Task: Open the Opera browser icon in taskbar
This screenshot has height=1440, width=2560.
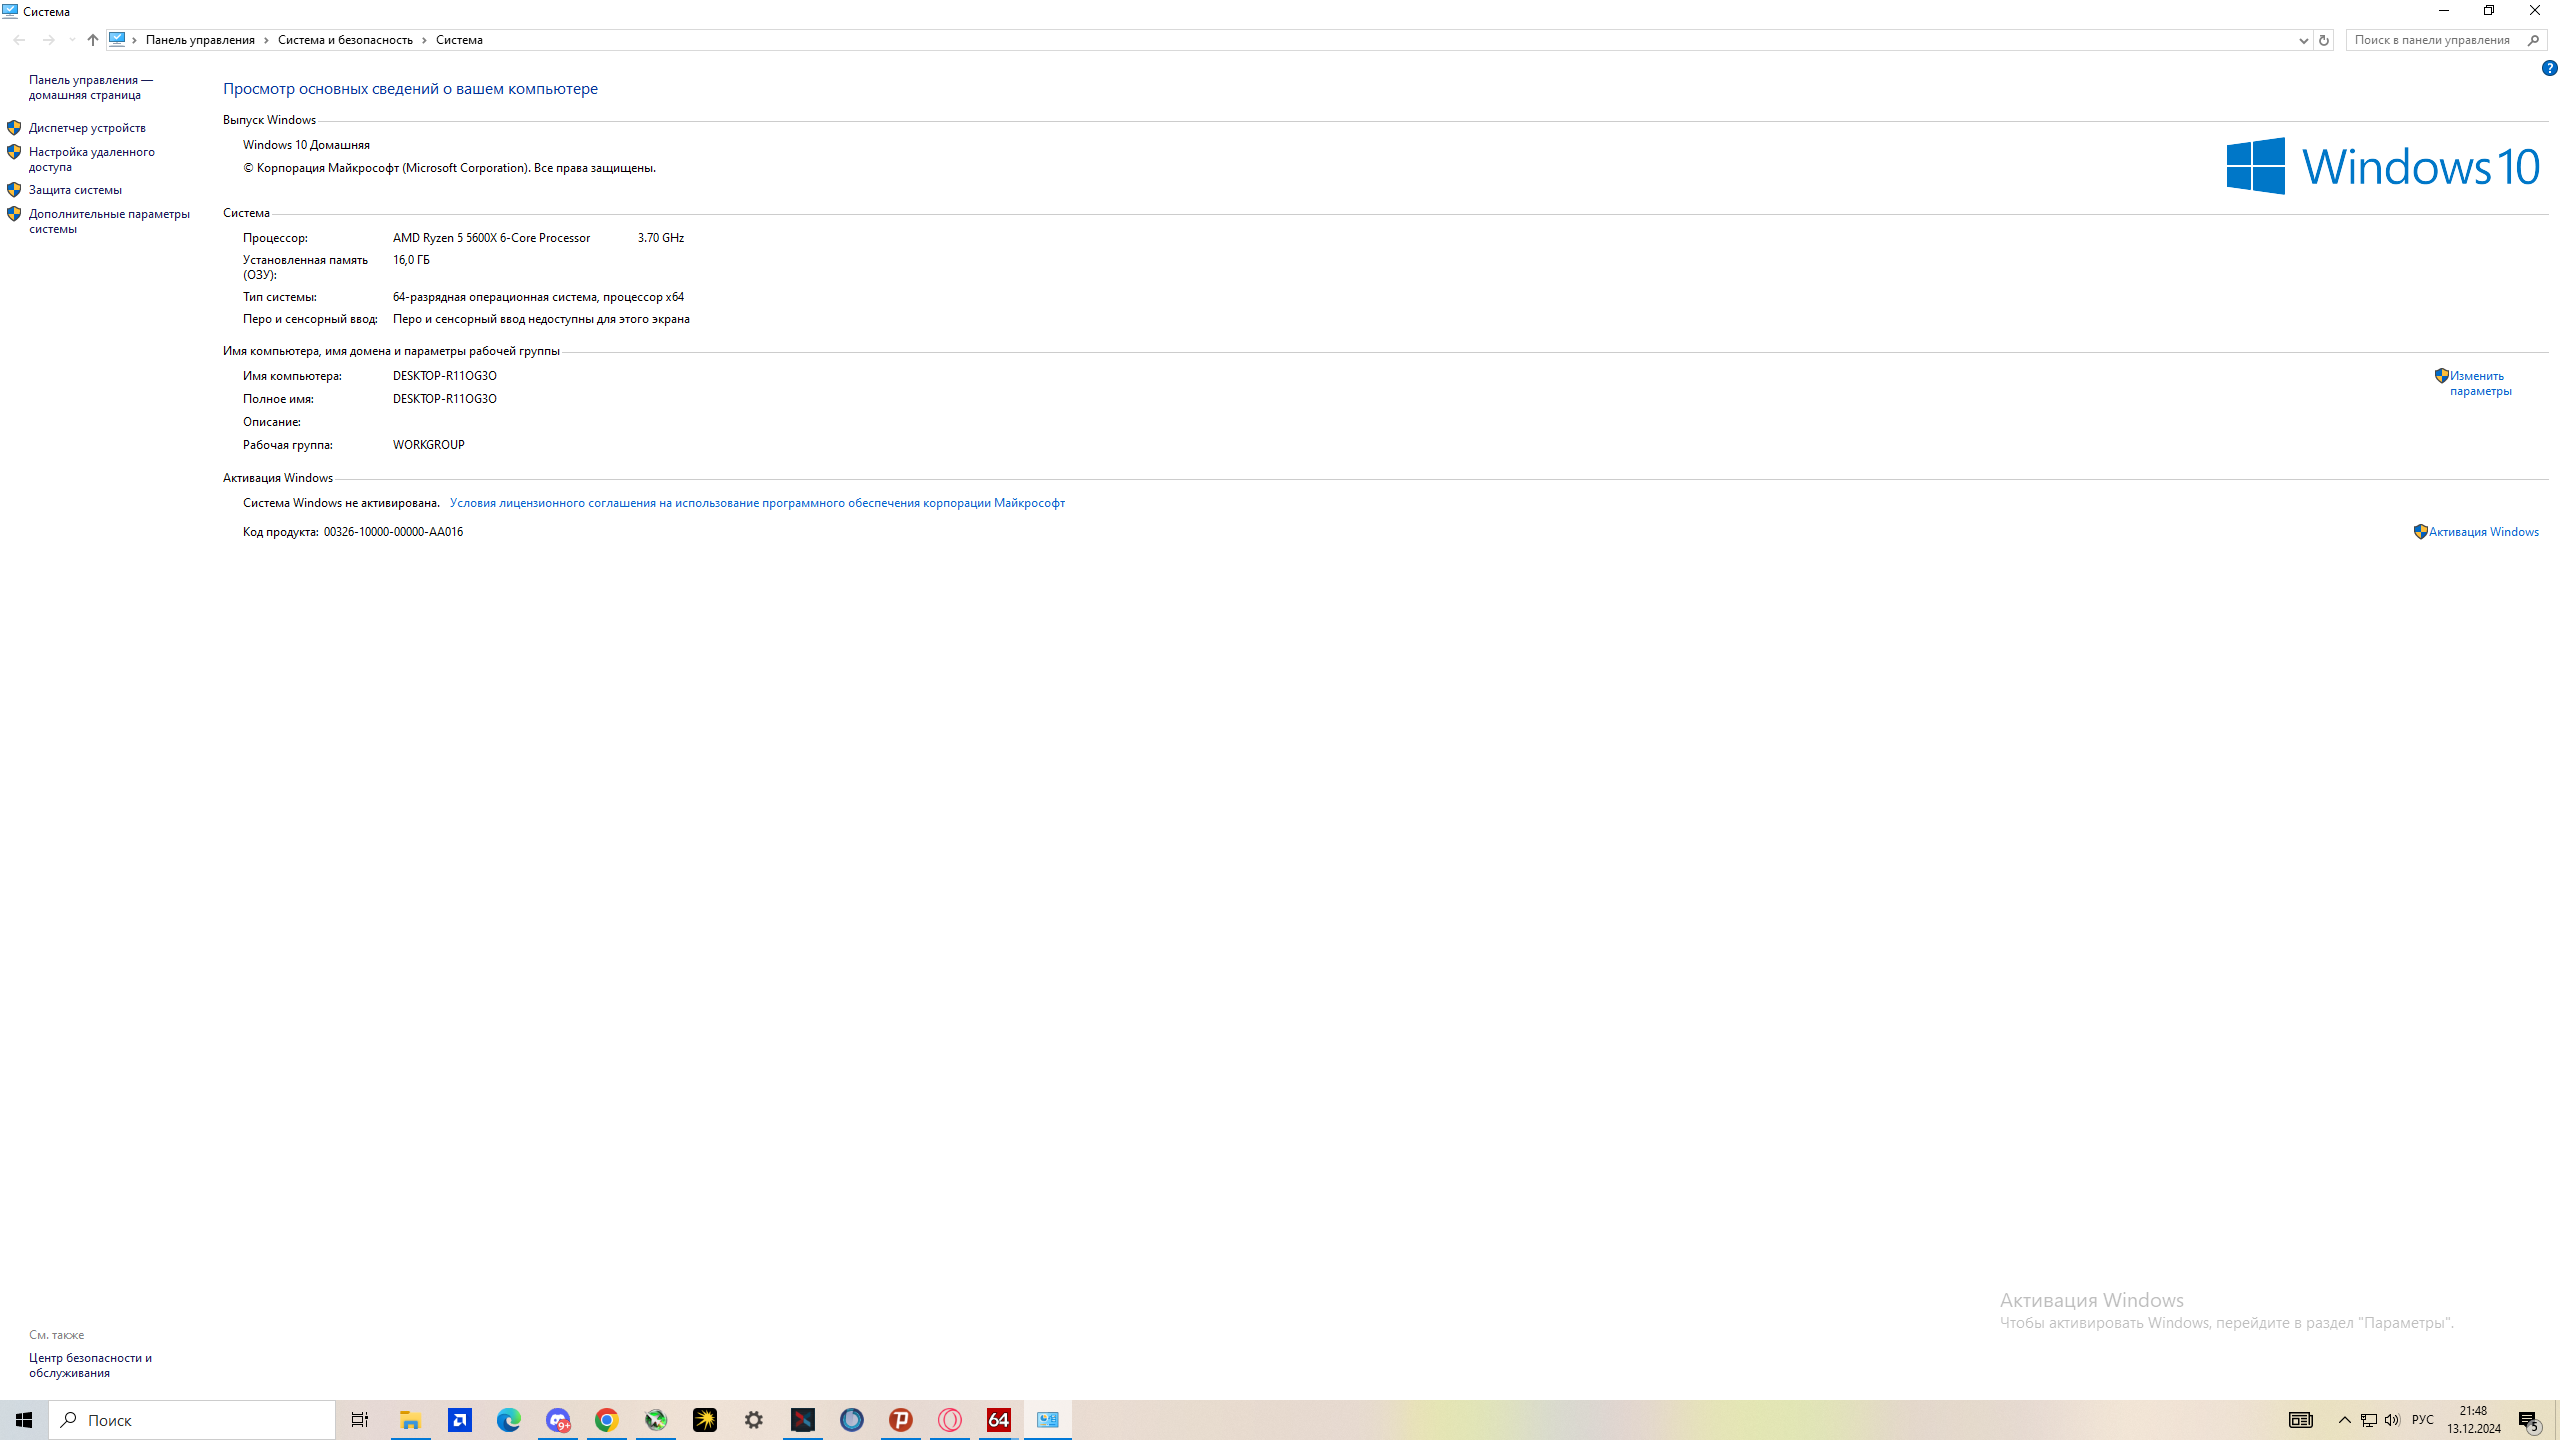Action: pyautogui.click(x=950, y=1420)
